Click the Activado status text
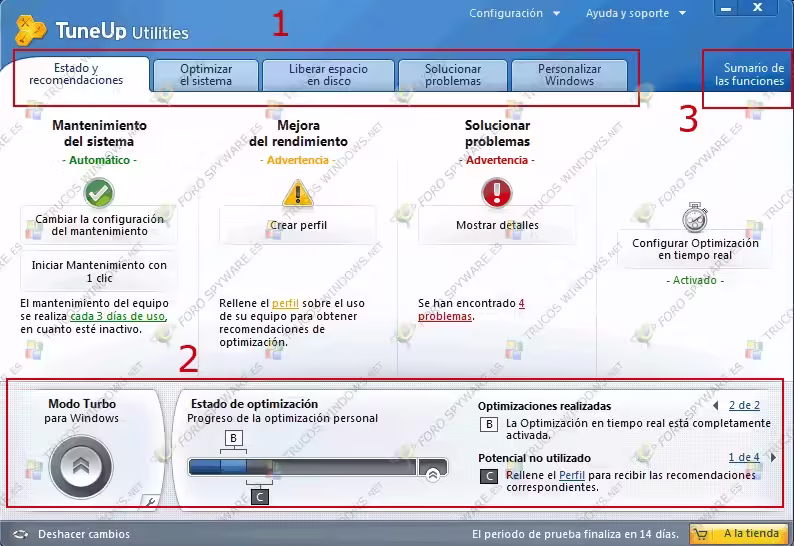 pos(695,280)
